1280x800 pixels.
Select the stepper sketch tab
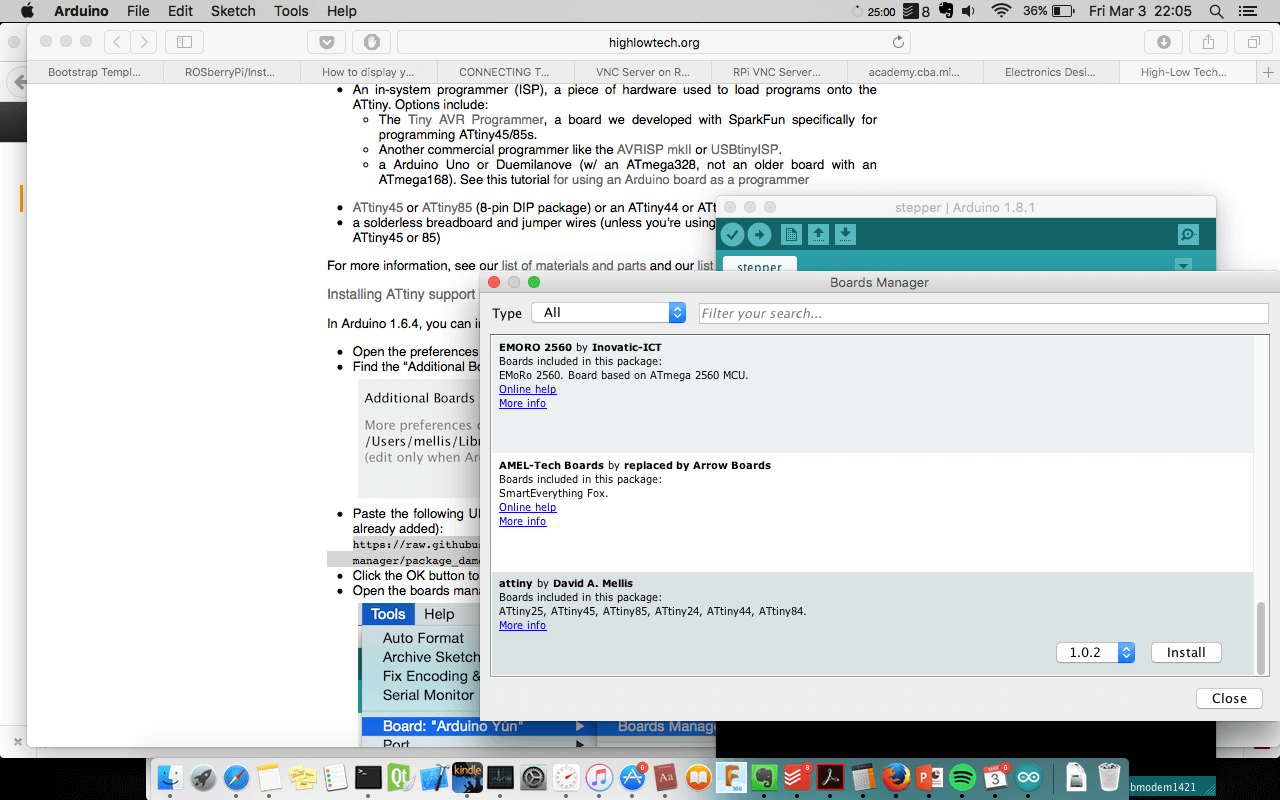click(x=760, y=267)
